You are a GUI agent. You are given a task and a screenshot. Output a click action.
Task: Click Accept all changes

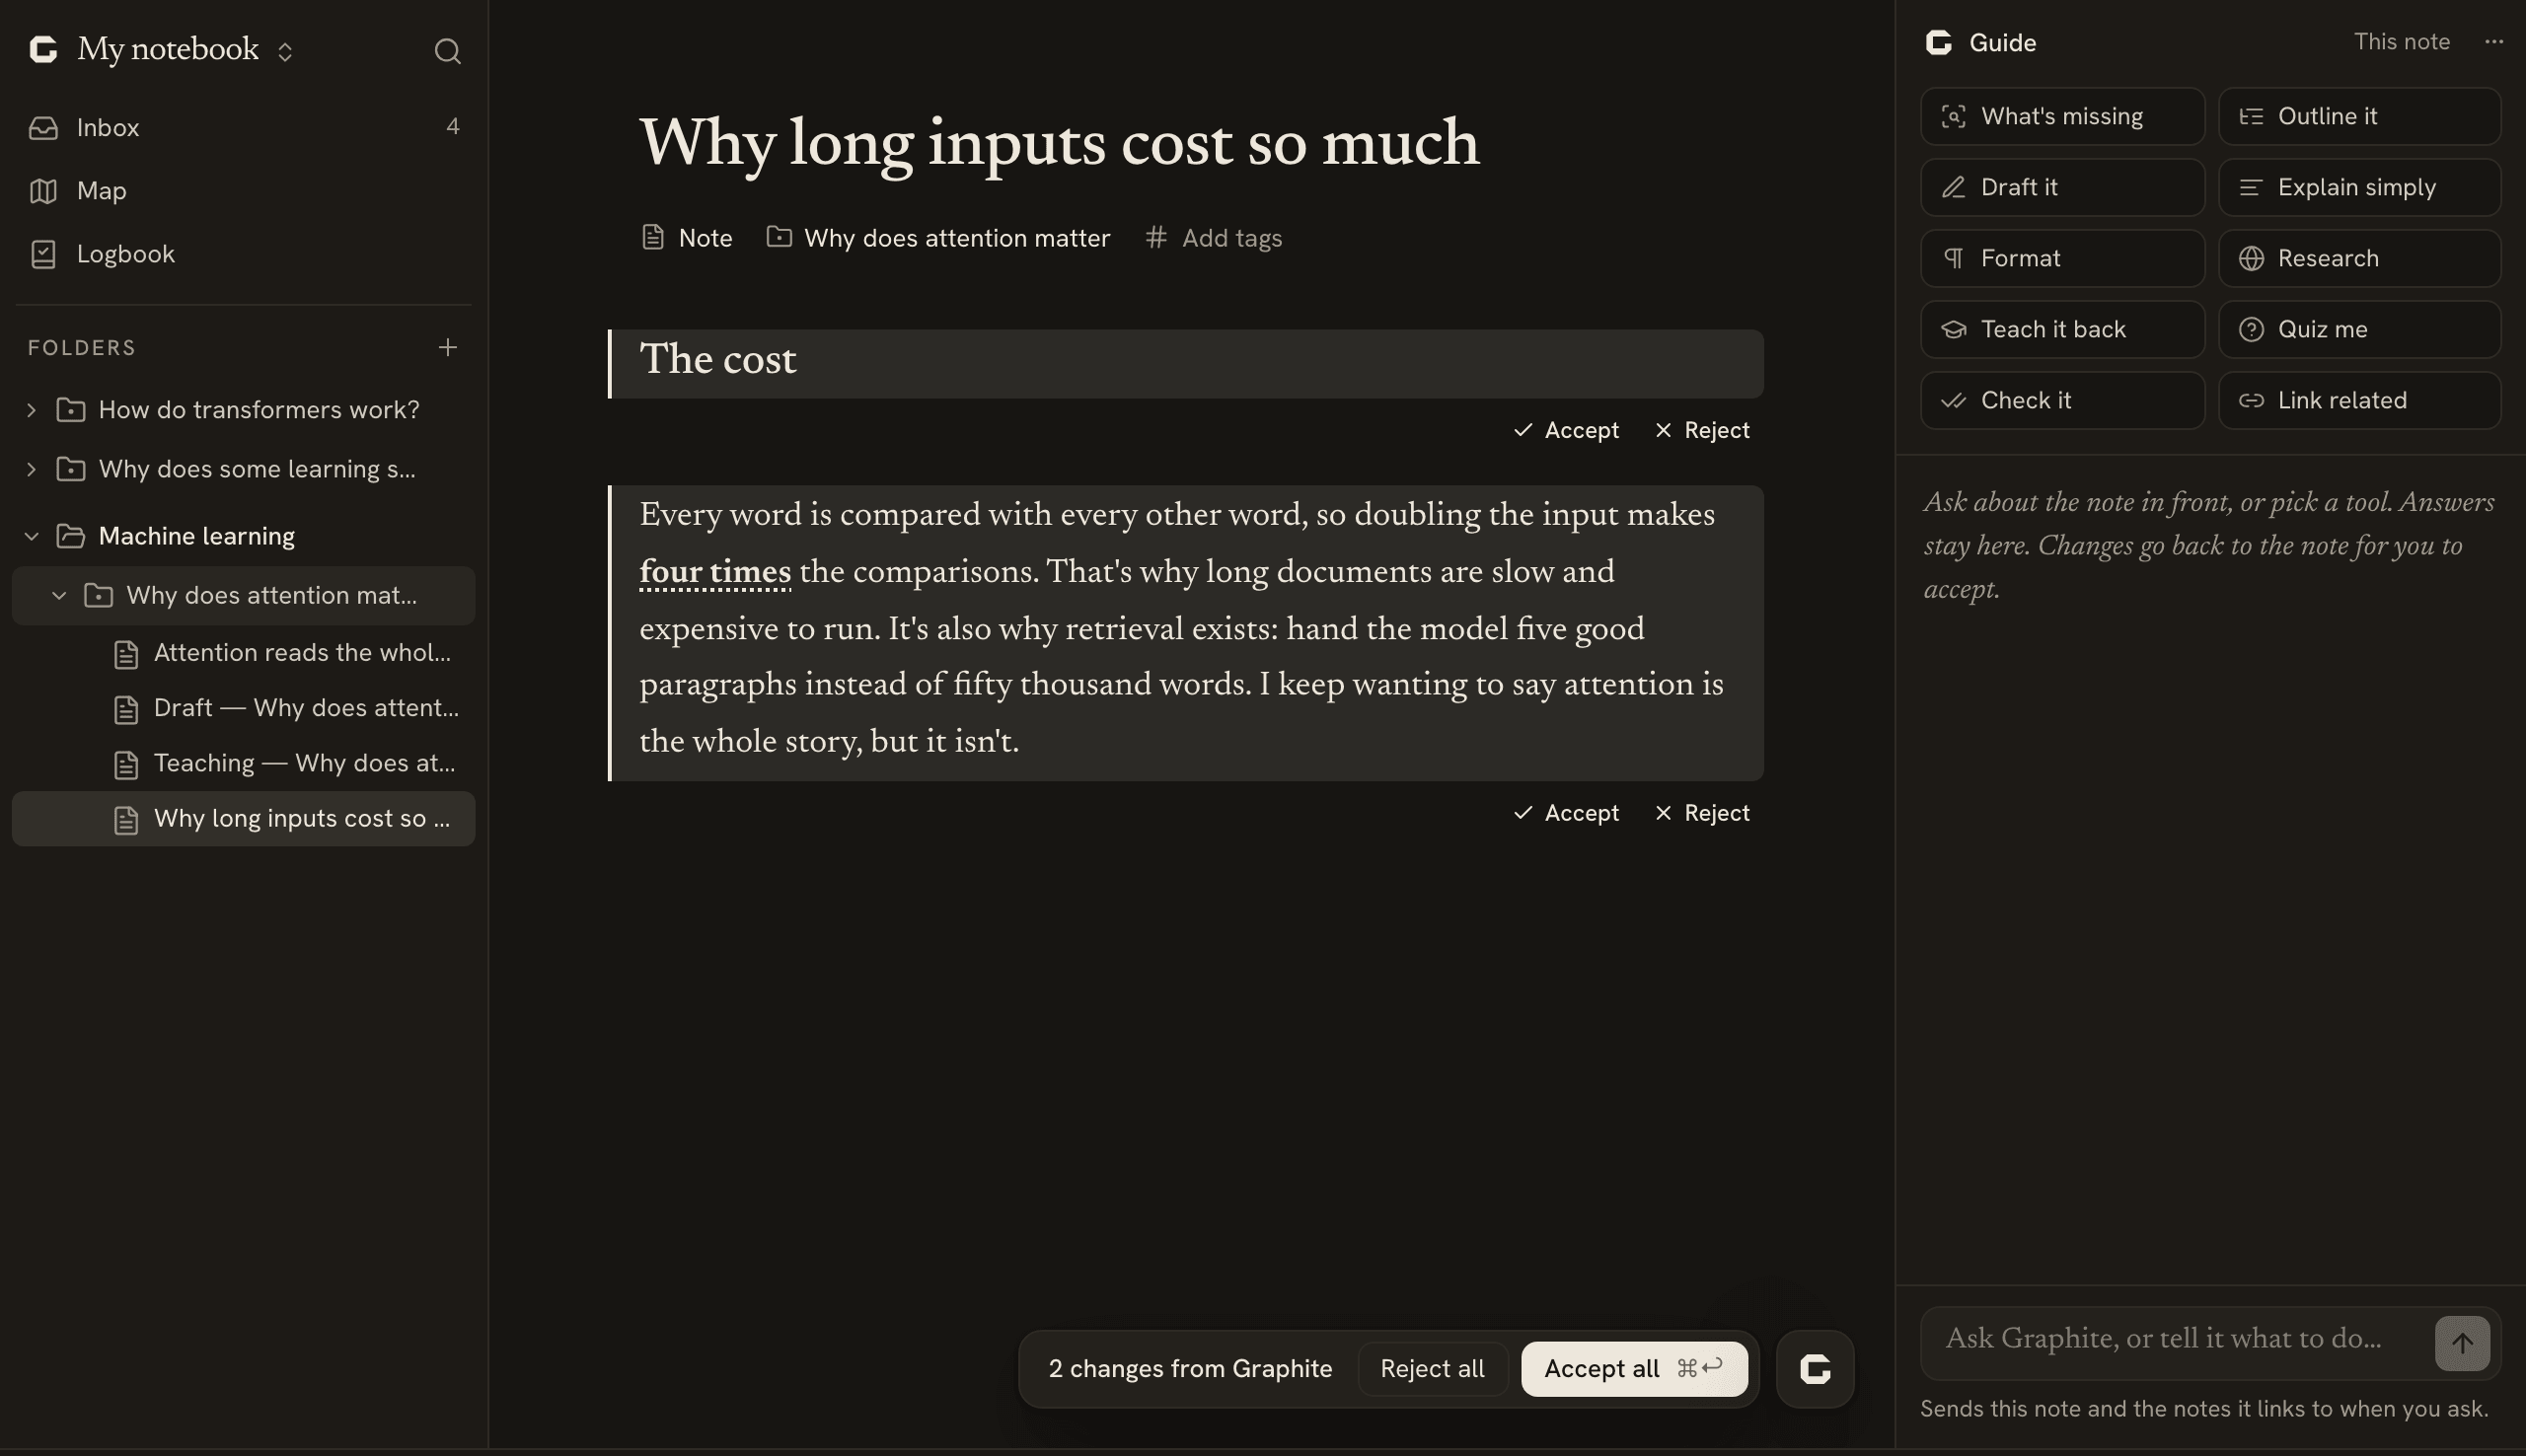[1634, 1368]
